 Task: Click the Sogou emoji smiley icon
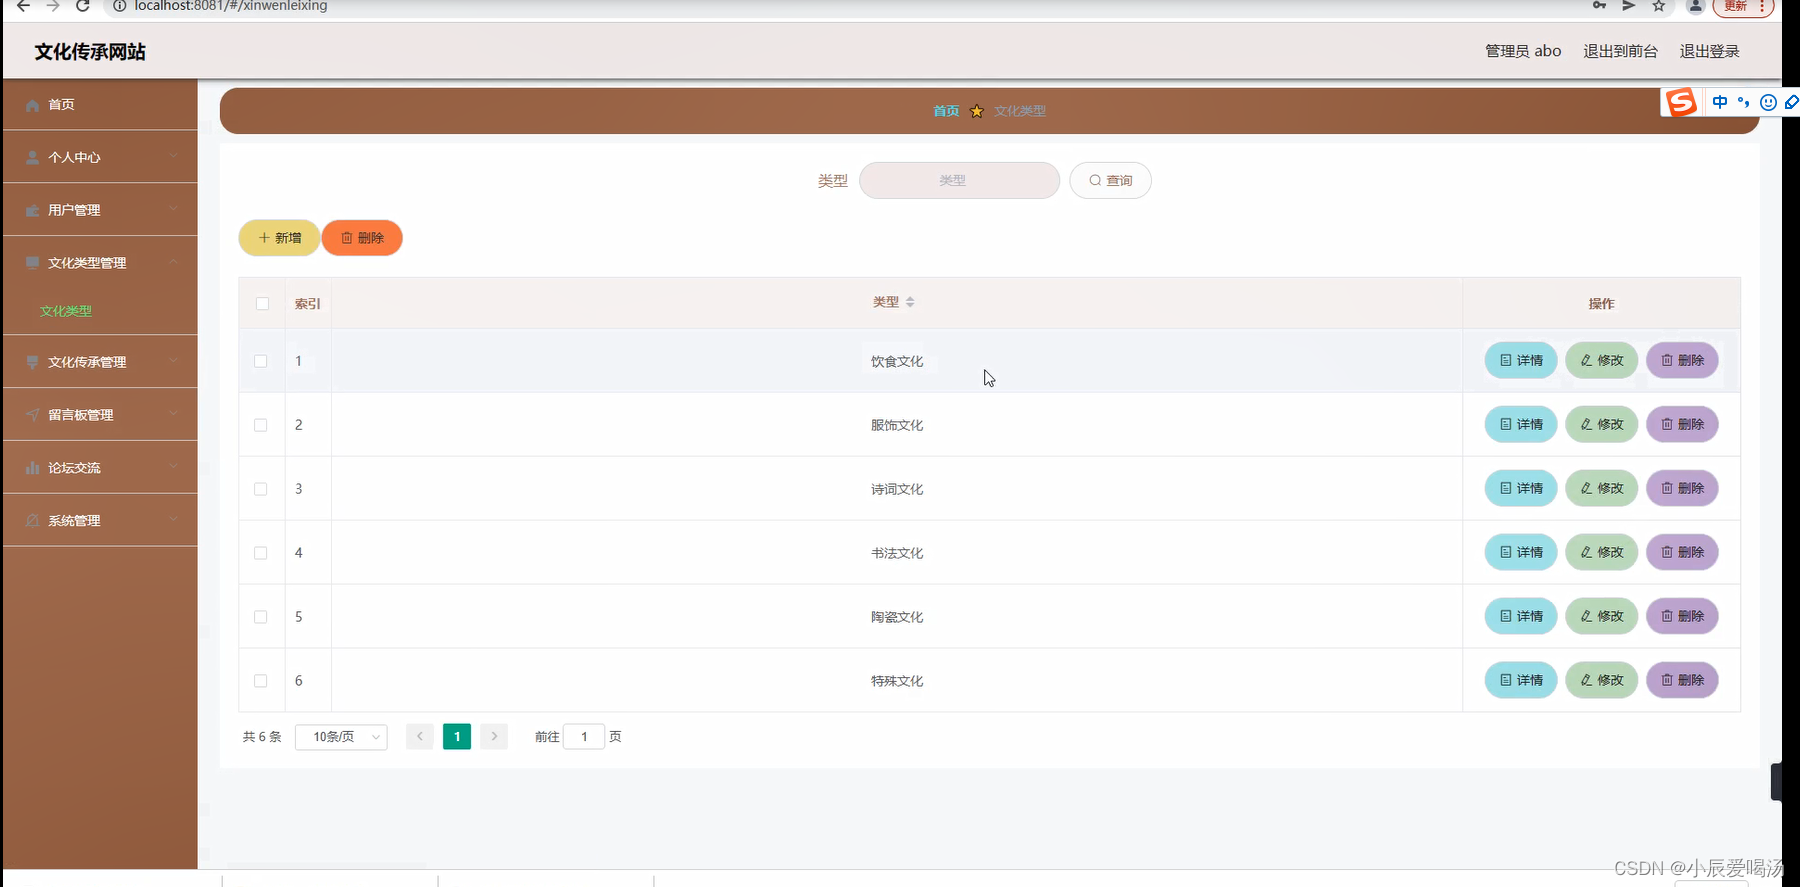point(1768,102)
